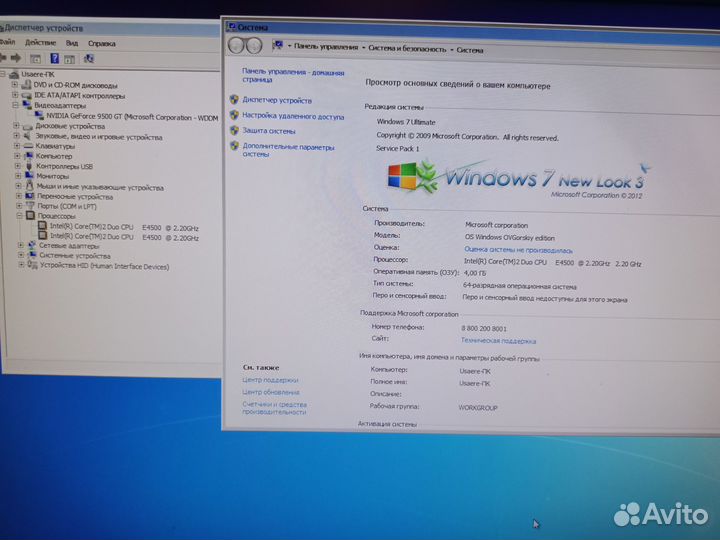Select Порты (COM и LPT) tree item
This screenshot has width=720, height=540.
67,206
